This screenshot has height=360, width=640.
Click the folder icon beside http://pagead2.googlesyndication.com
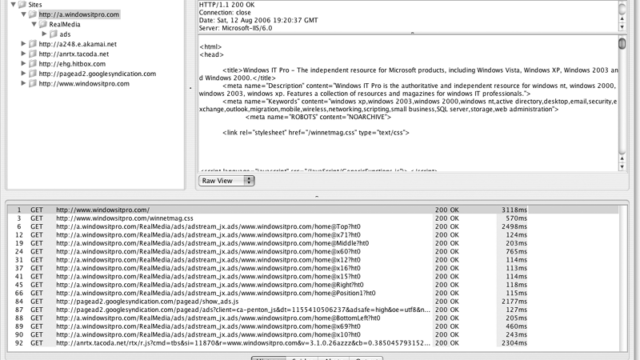[x=33, y=74]
